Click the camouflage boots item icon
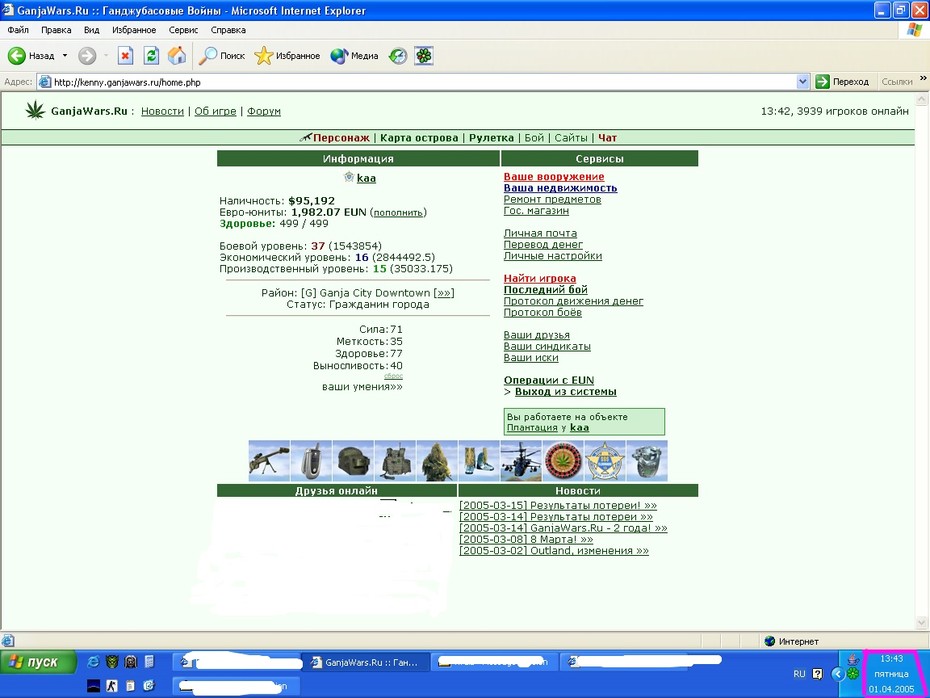The height and width of the screenshot is (698, 930). tap(479, 460)
